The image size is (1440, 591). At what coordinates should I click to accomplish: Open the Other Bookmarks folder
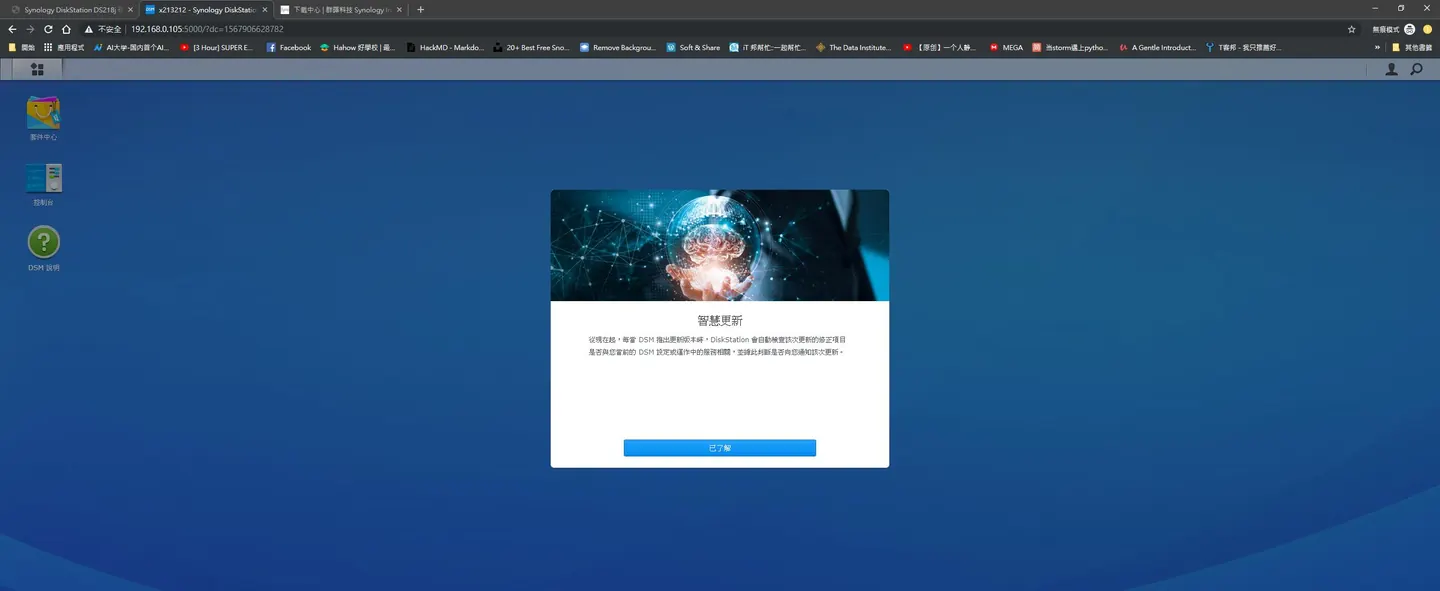pos(1412,47)
